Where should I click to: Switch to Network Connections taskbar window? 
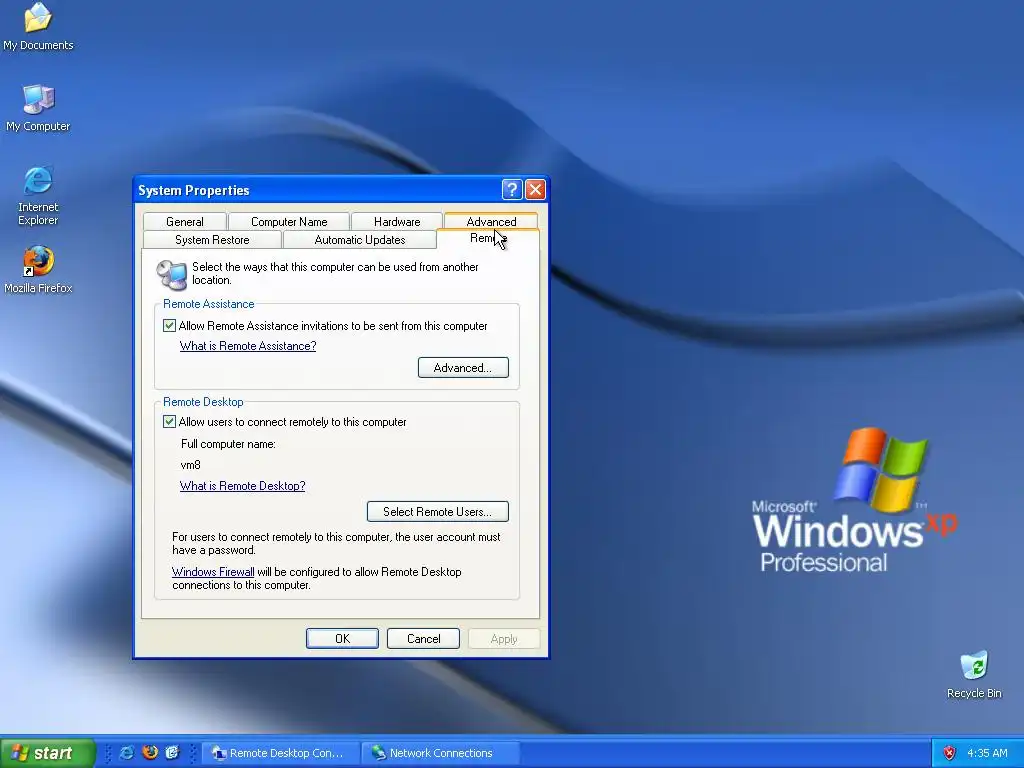[x=441, y=753]
